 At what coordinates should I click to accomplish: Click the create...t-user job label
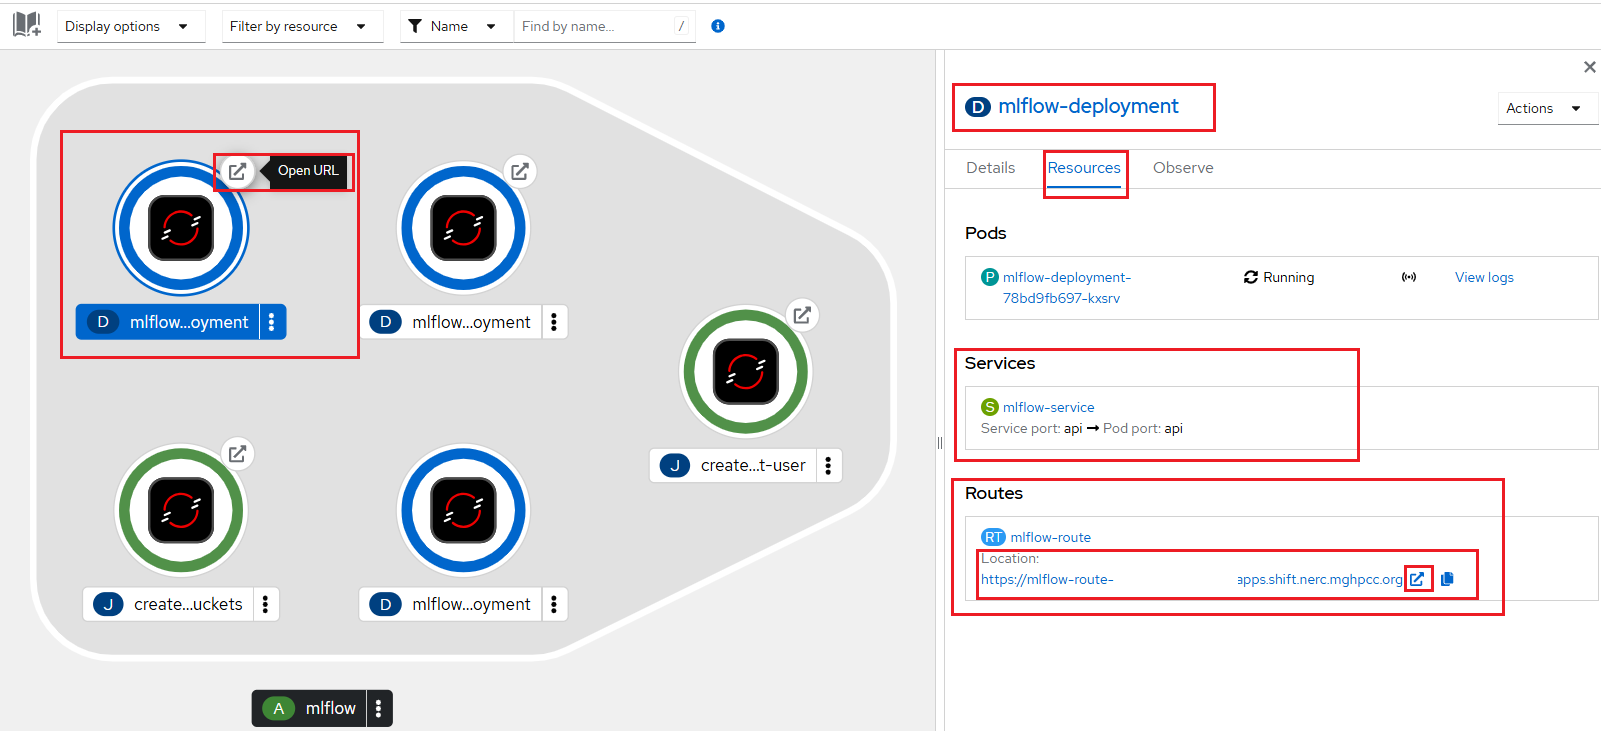click(x=733, y=465)
